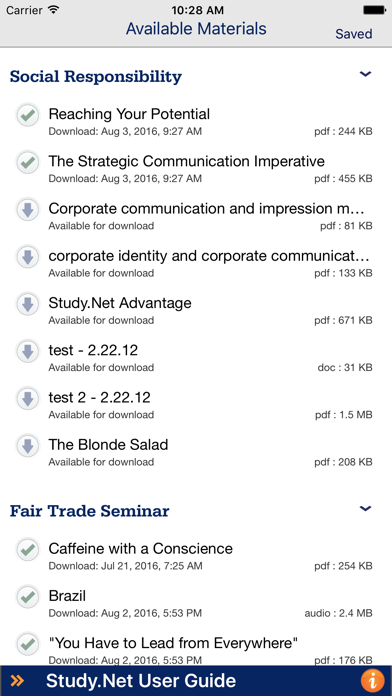Open the Study.Net User Guide banner
This screenshot has width=392, height=696.
click(196, 680)
